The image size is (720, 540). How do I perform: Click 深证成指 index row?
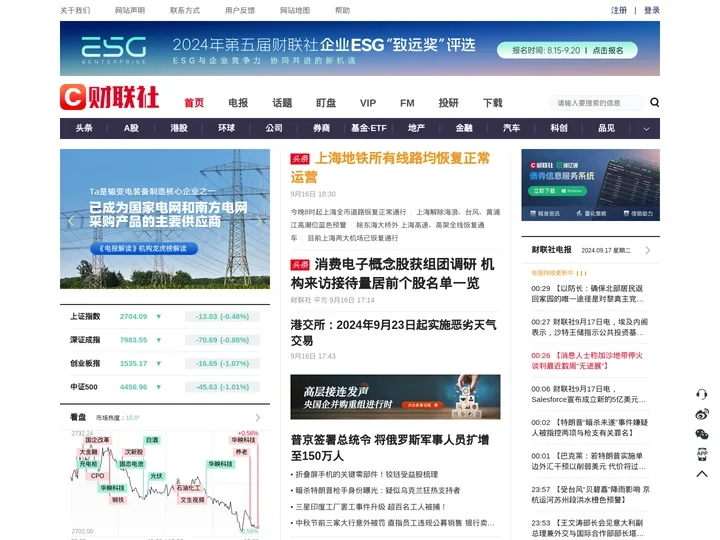point(165,340)
